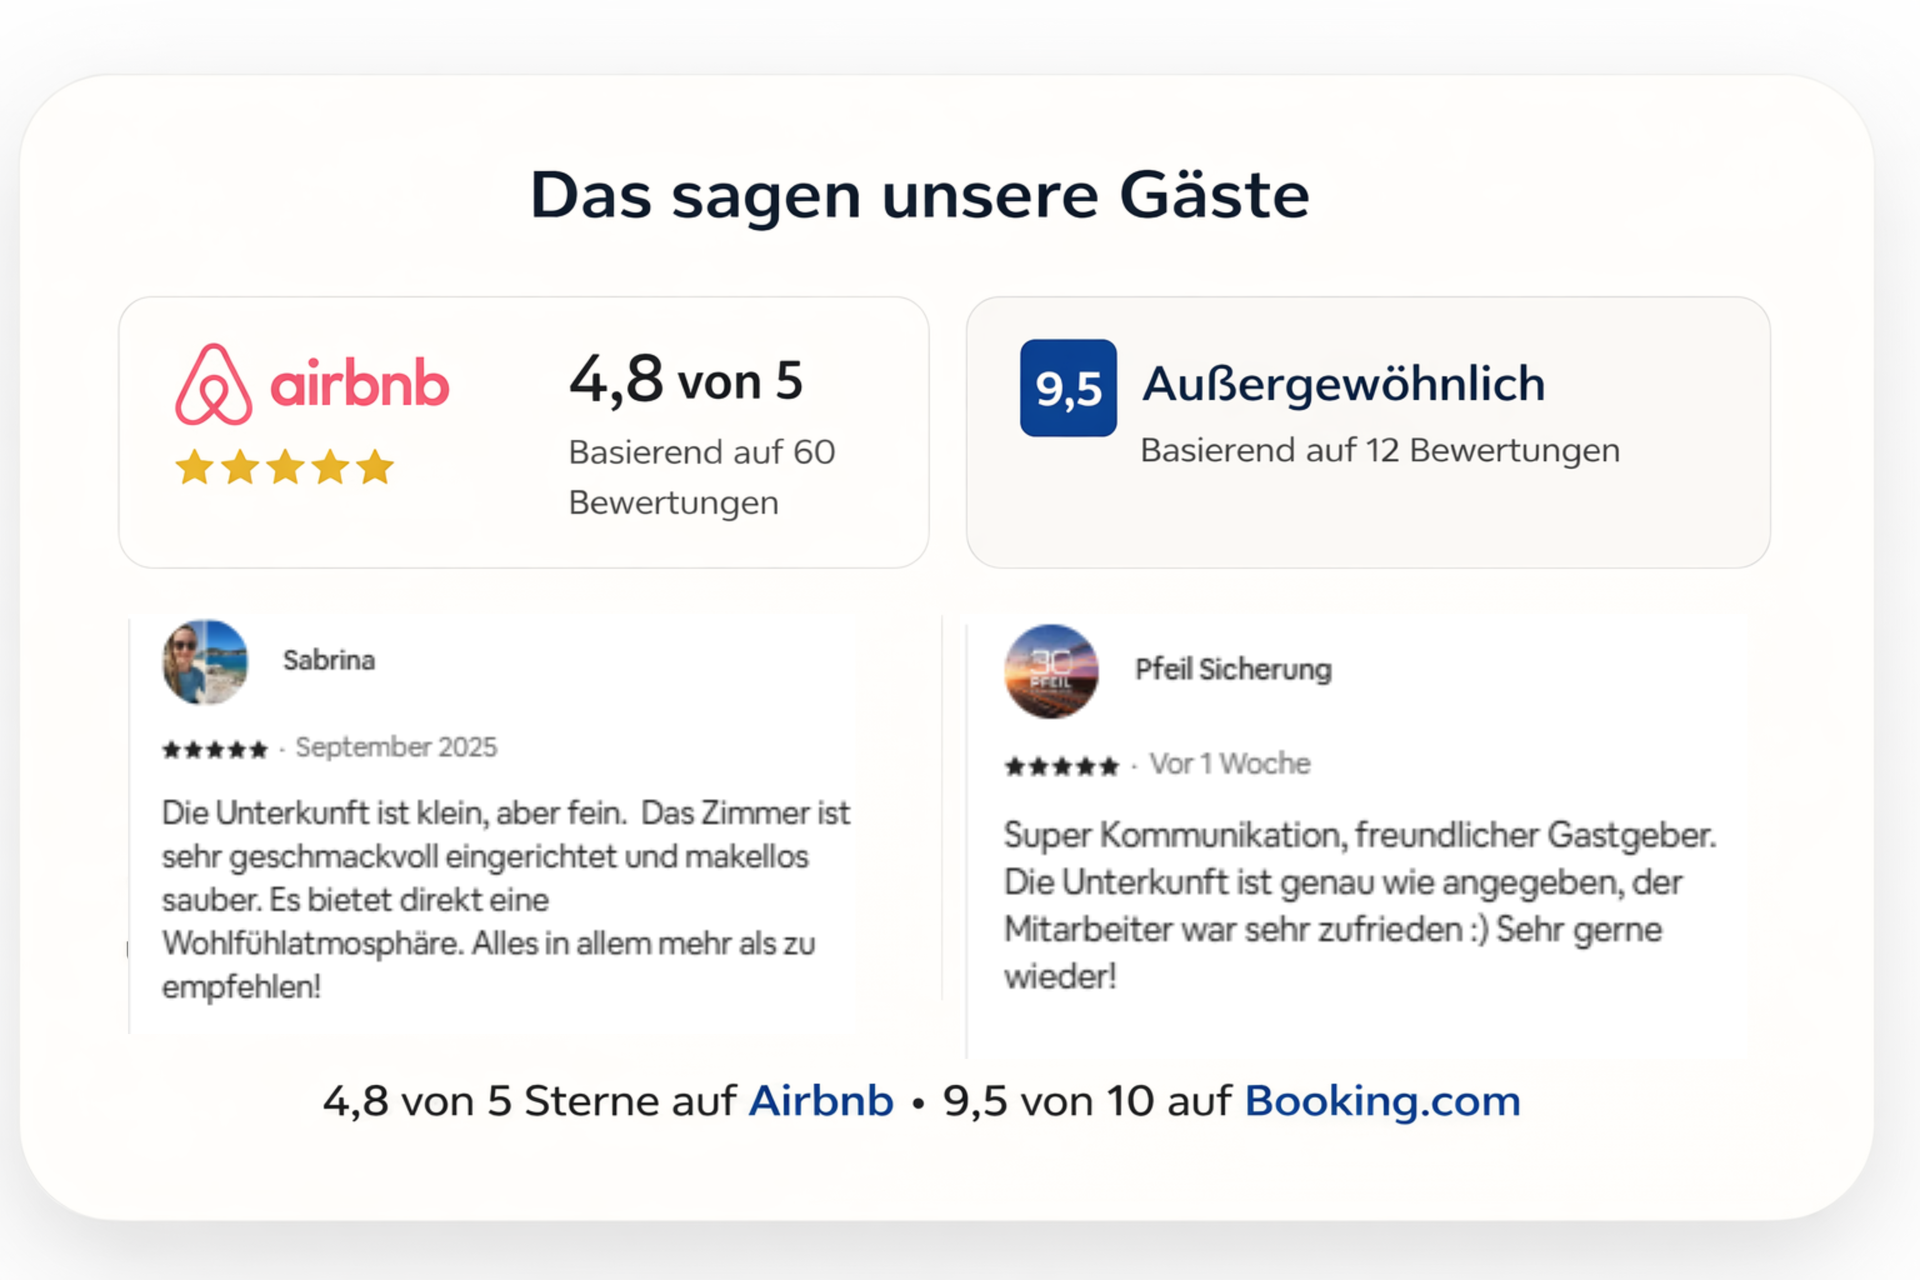Click 'Basierend auf 12 Bewertungen' text
This screenshot has height=1280, width=1920.
1380,451
